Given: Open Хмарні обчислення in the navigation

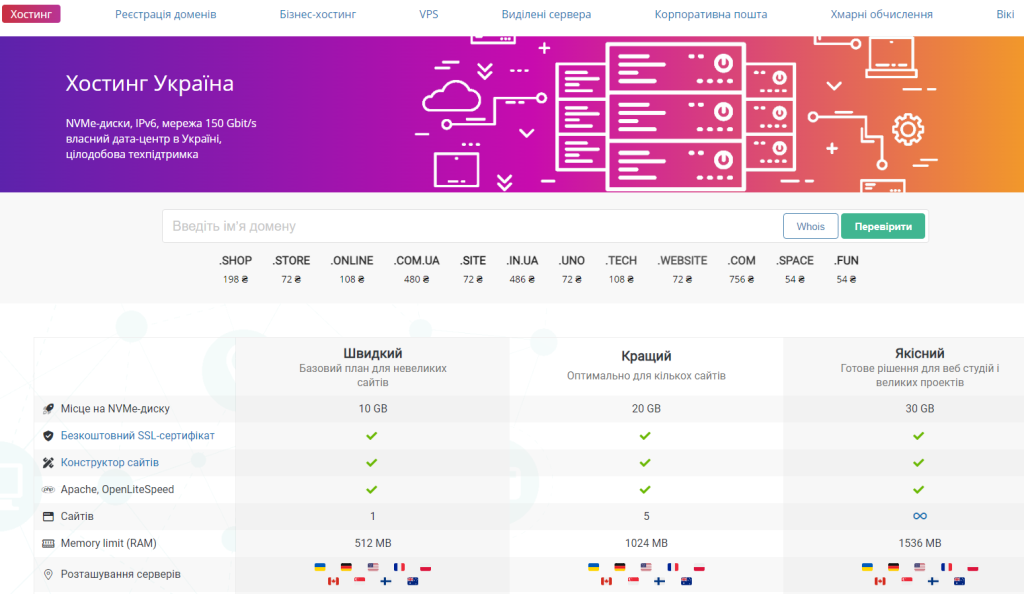Looking at the screenshot, I should coord(881,15).
